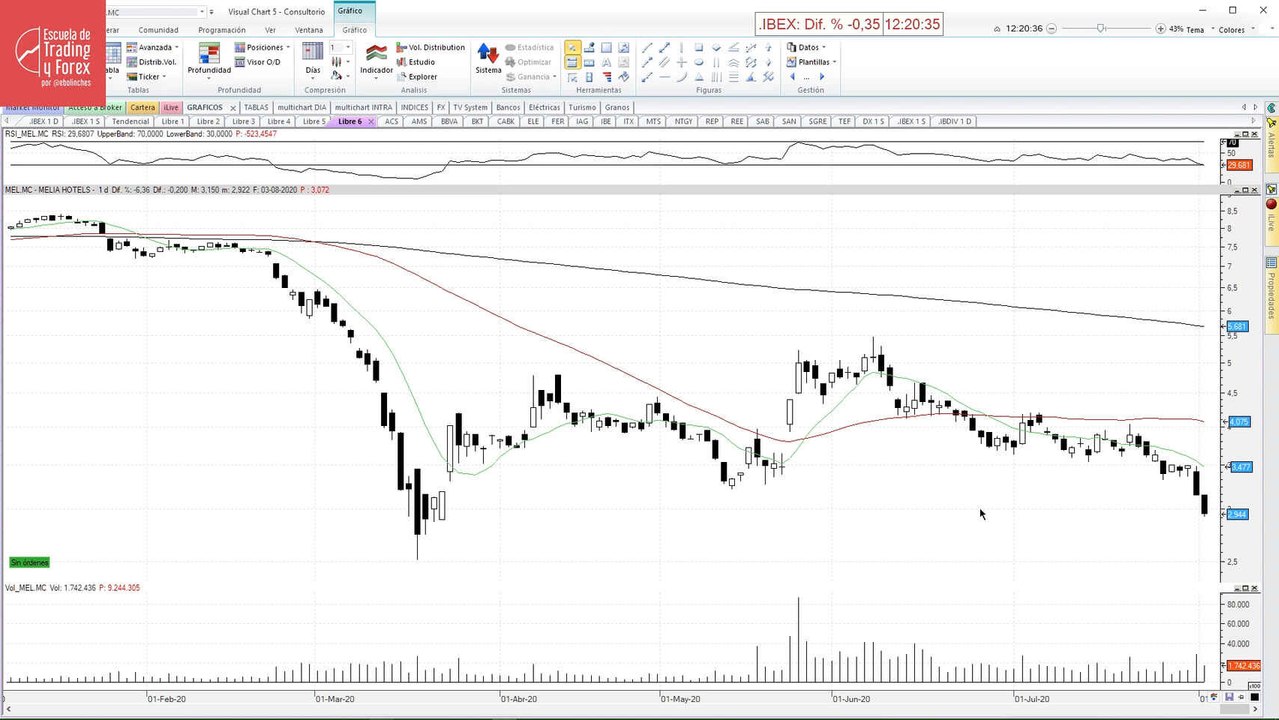Open the Estudio analysis tool

pyautogui.click(x=415, y=62)
